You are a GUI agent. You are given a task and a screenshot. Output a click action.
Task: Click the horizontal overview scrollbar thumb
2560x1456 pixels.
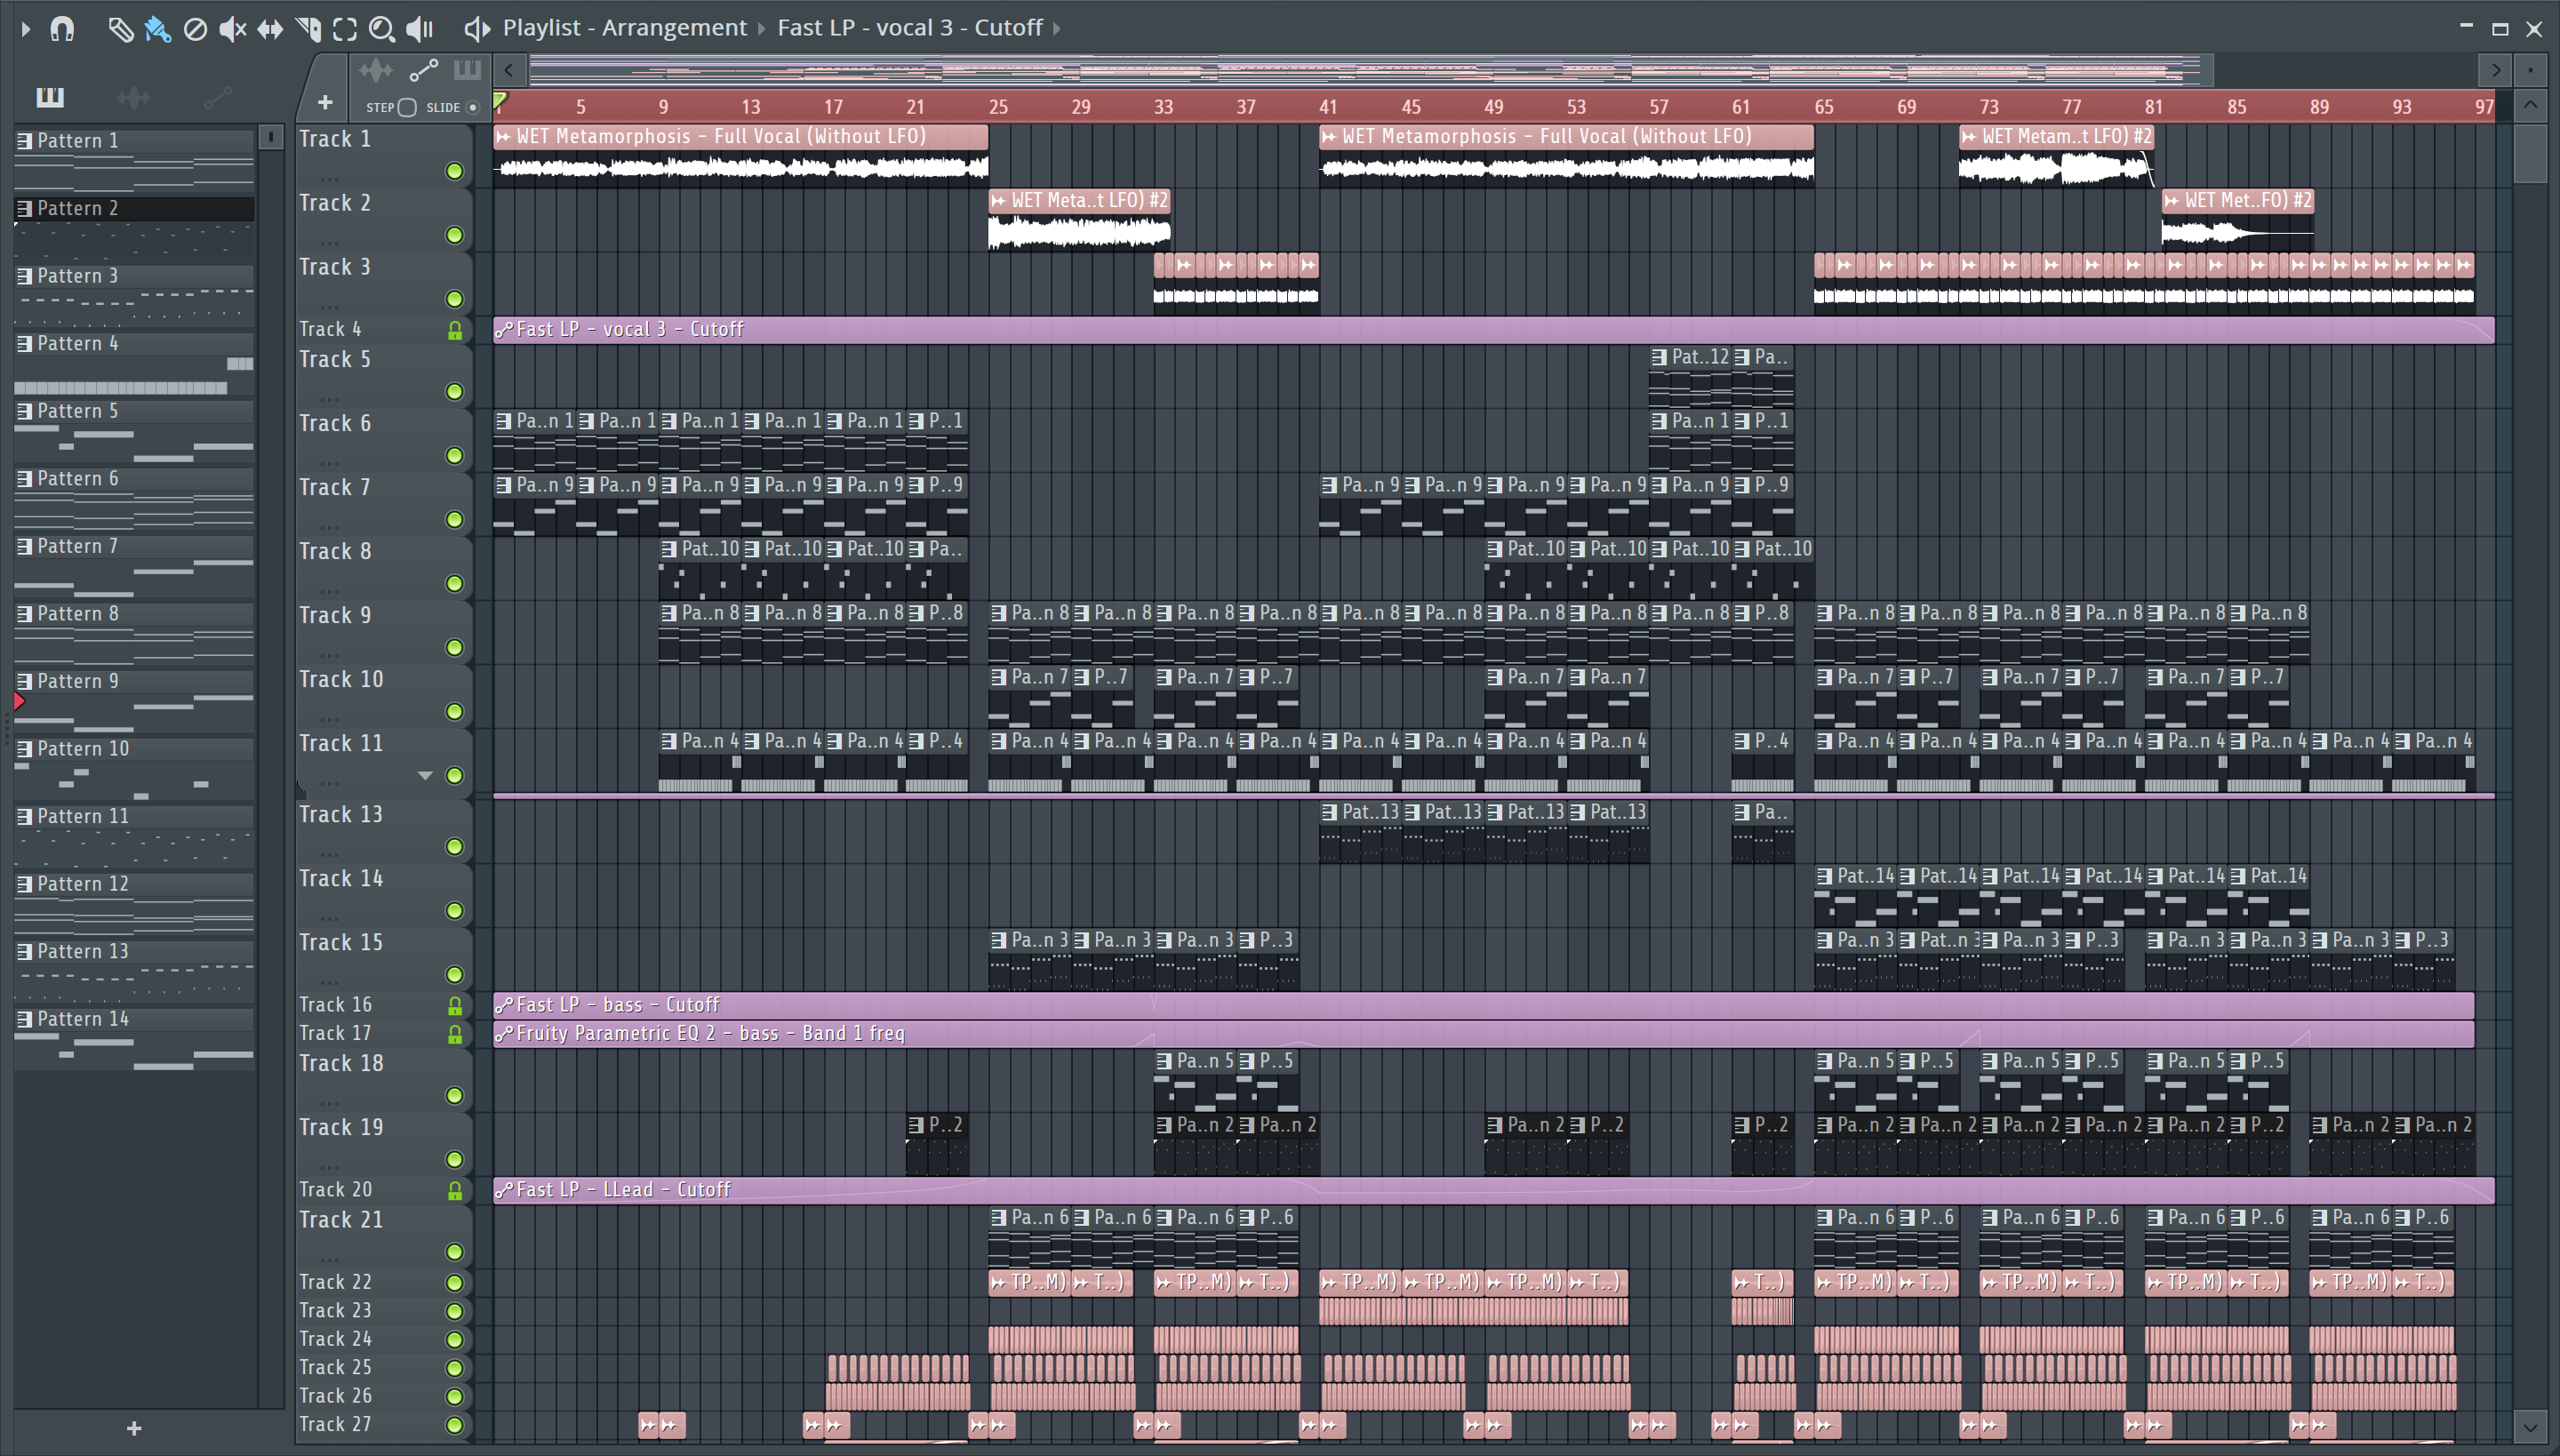click(1370, 70)
